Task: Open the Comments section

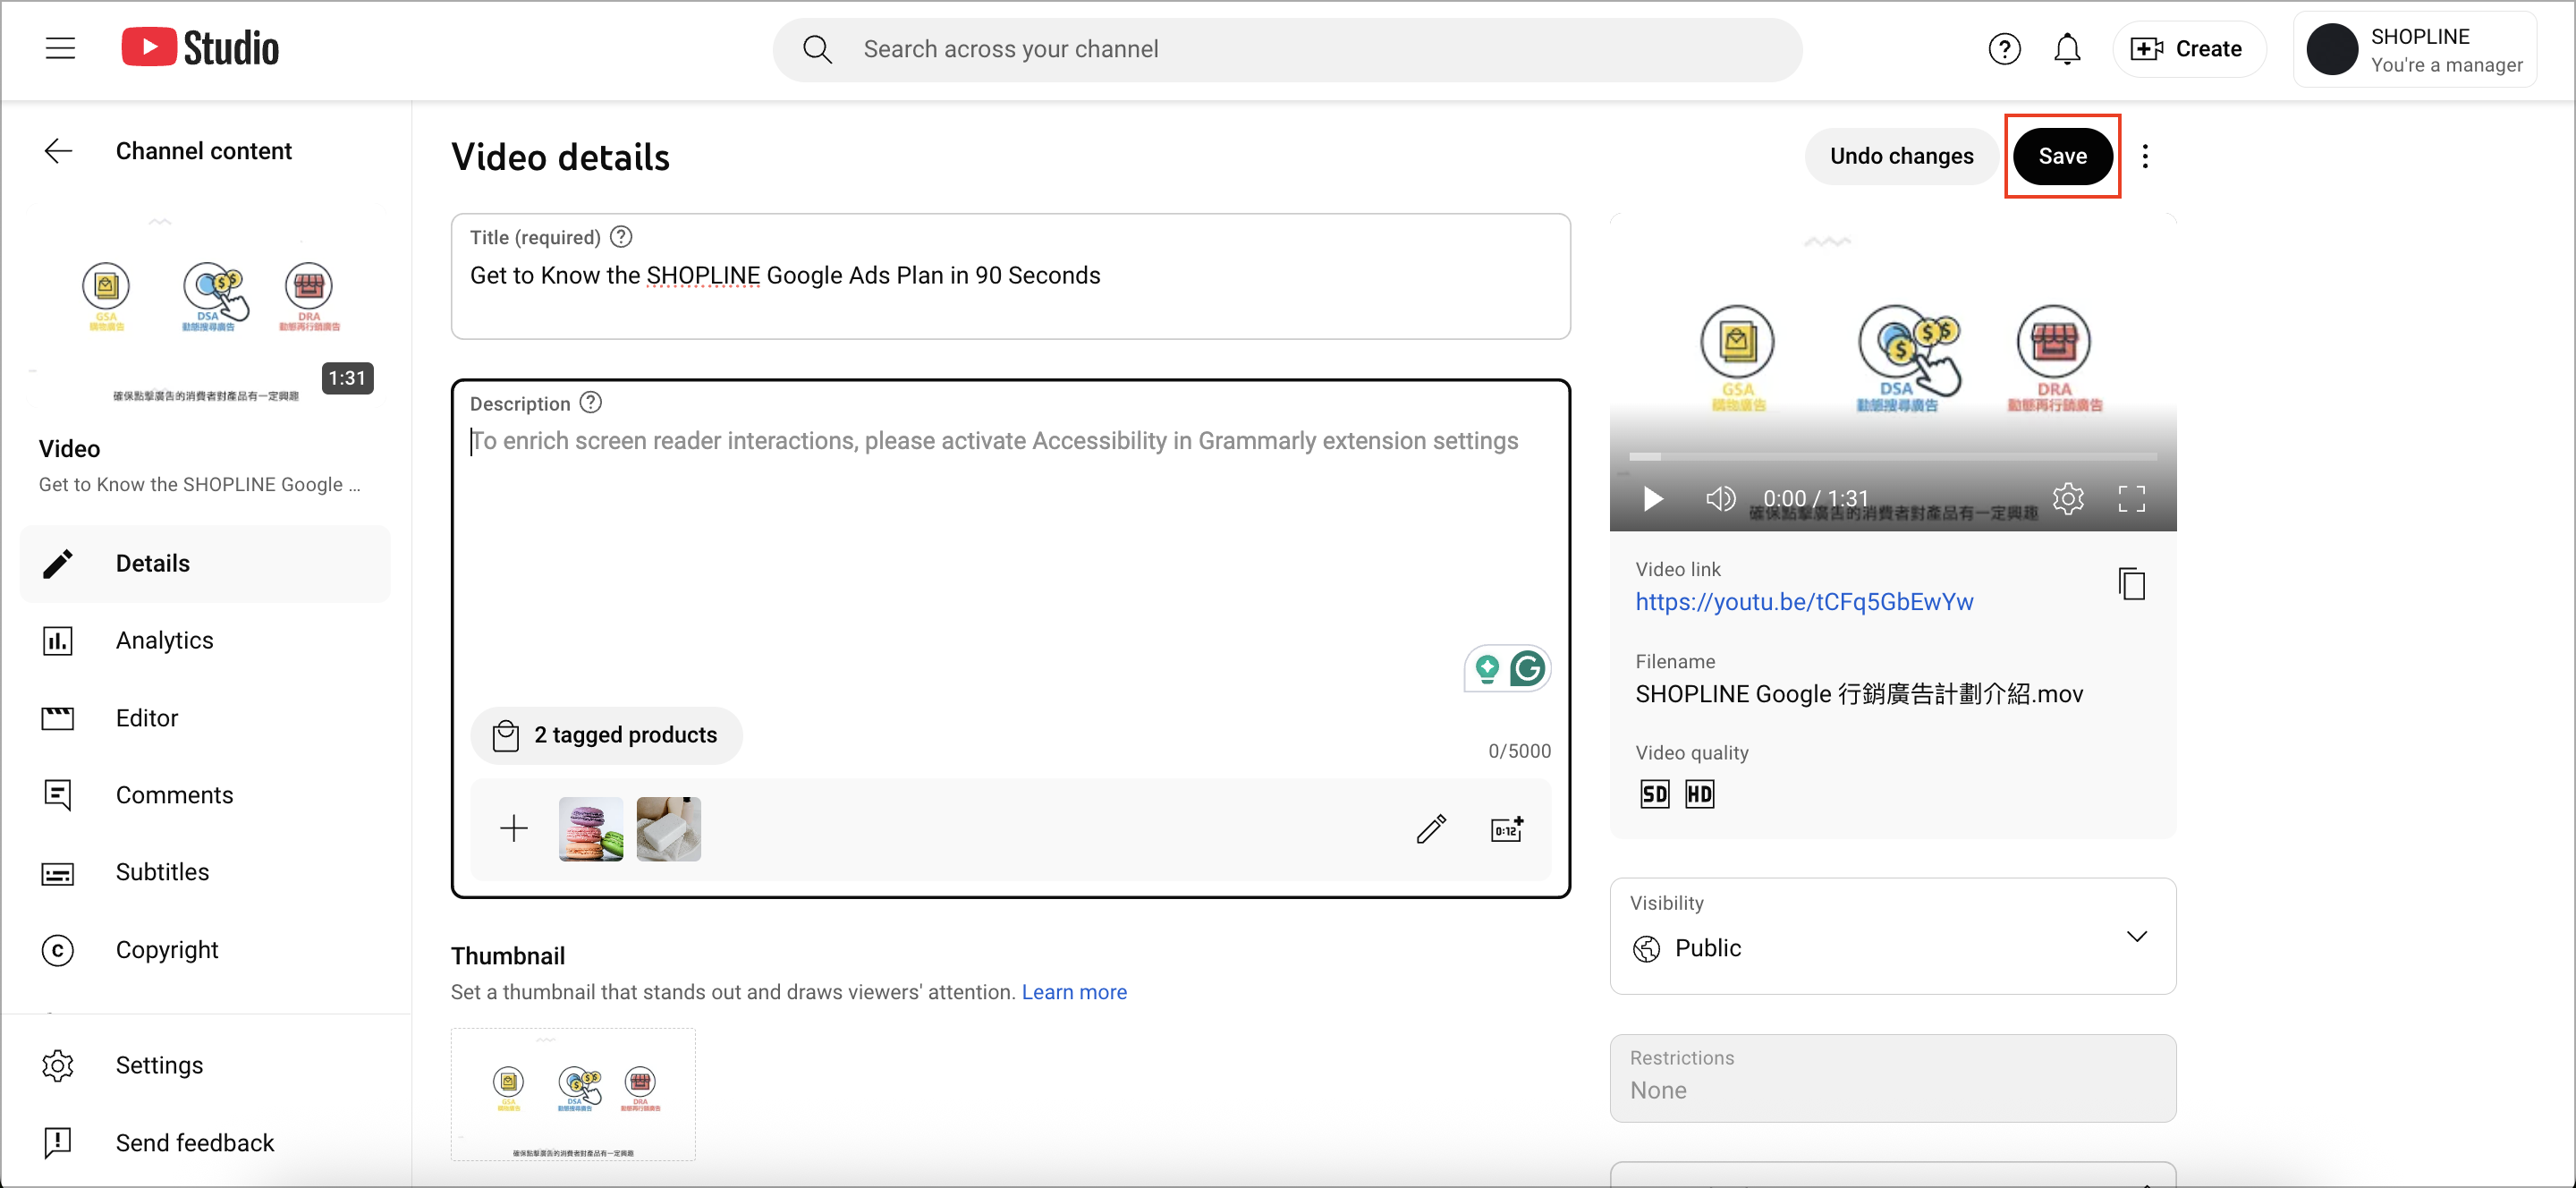Action: [x=205, y=795]
